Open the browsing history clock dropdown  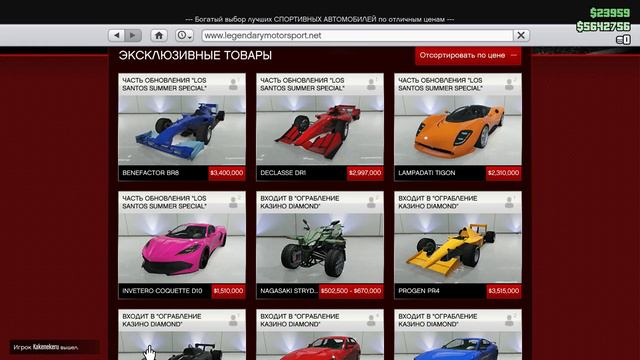coord(184,36)
